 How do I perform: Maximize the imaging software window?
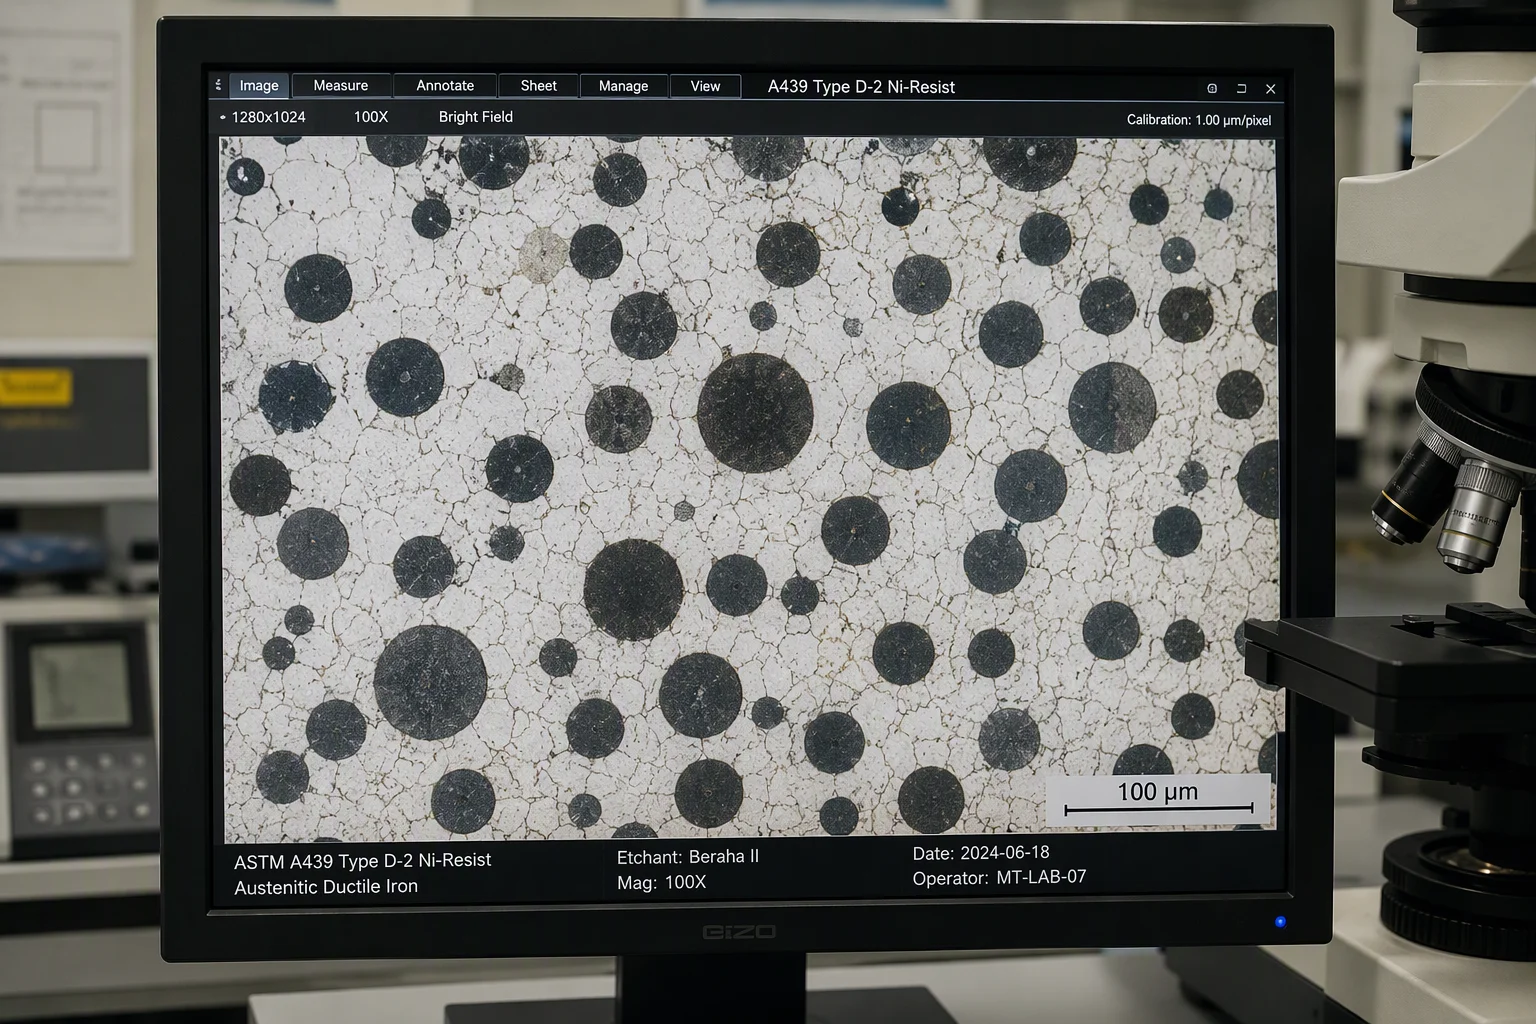tap(1241, 89)
